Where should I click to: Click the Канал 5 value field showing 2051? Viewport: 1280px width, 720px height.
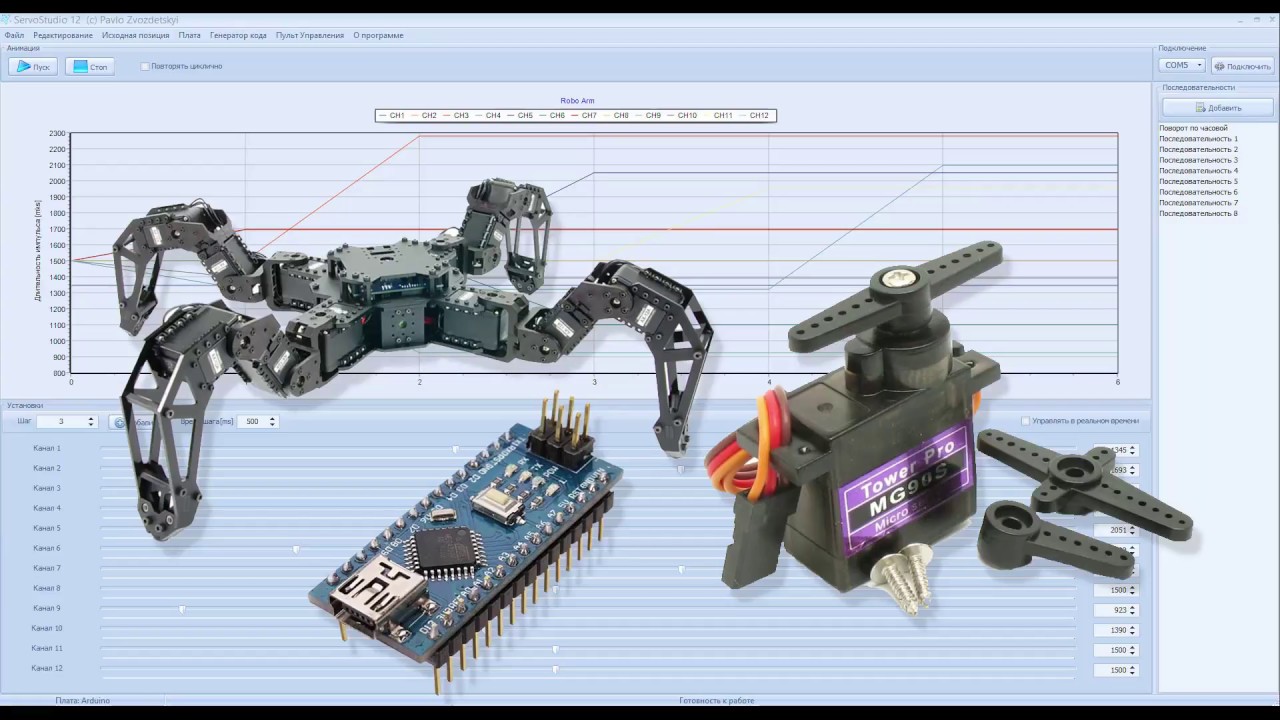[1116, 530]
